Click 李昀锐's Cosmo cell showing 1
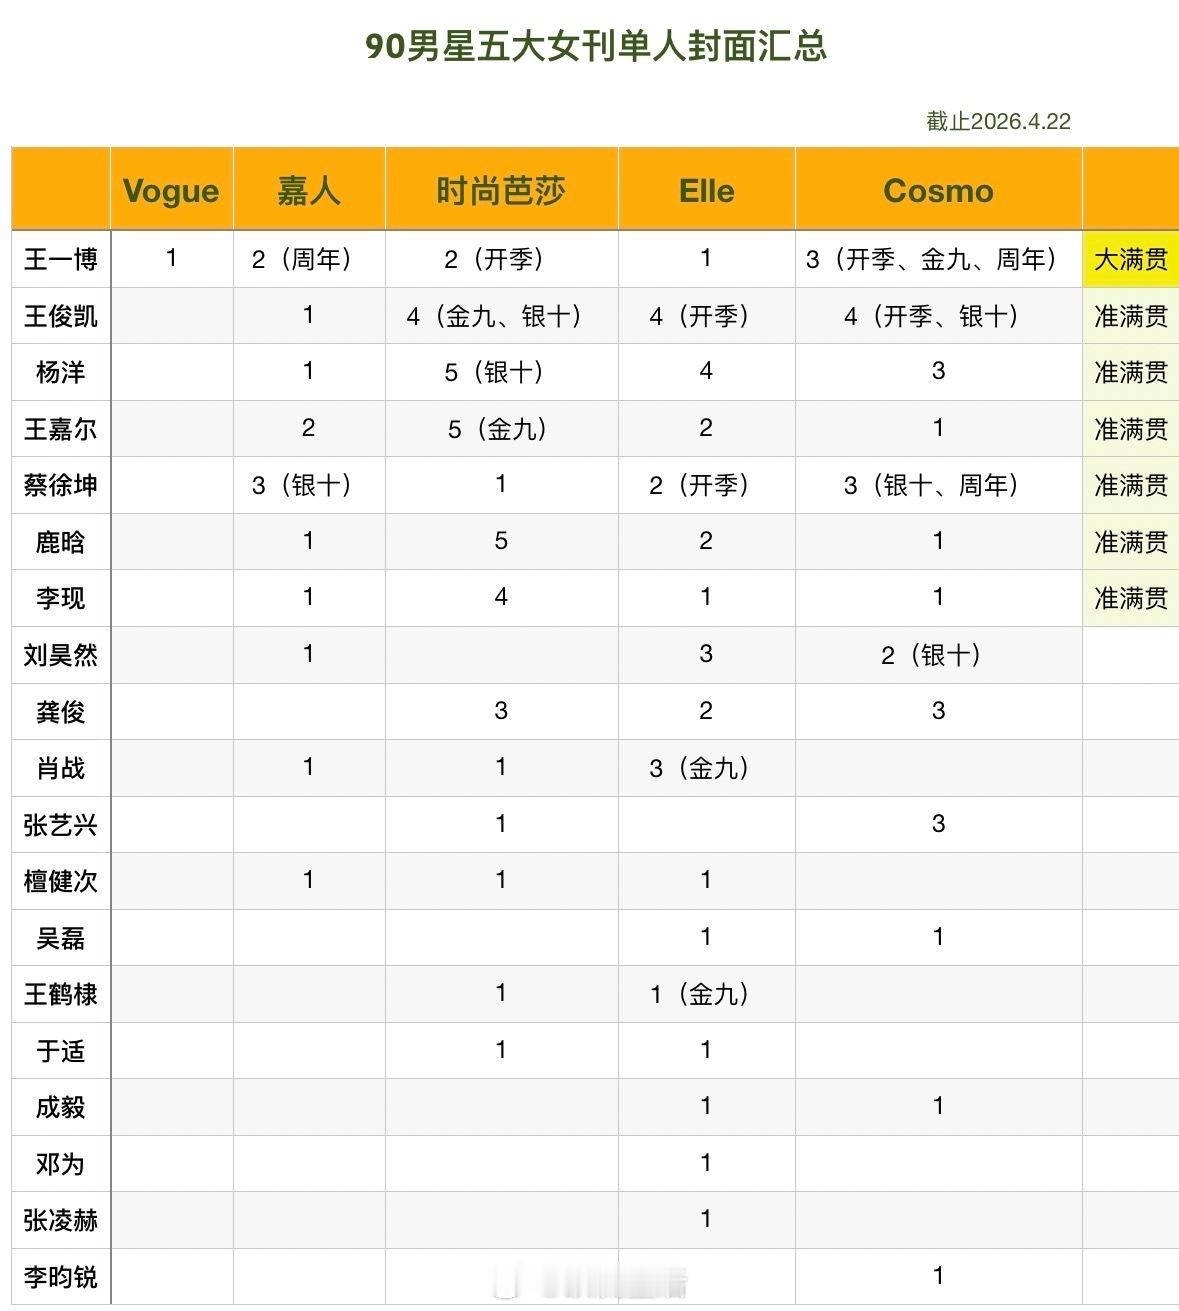1179x1311 pixels. (x=938, y=1275)
